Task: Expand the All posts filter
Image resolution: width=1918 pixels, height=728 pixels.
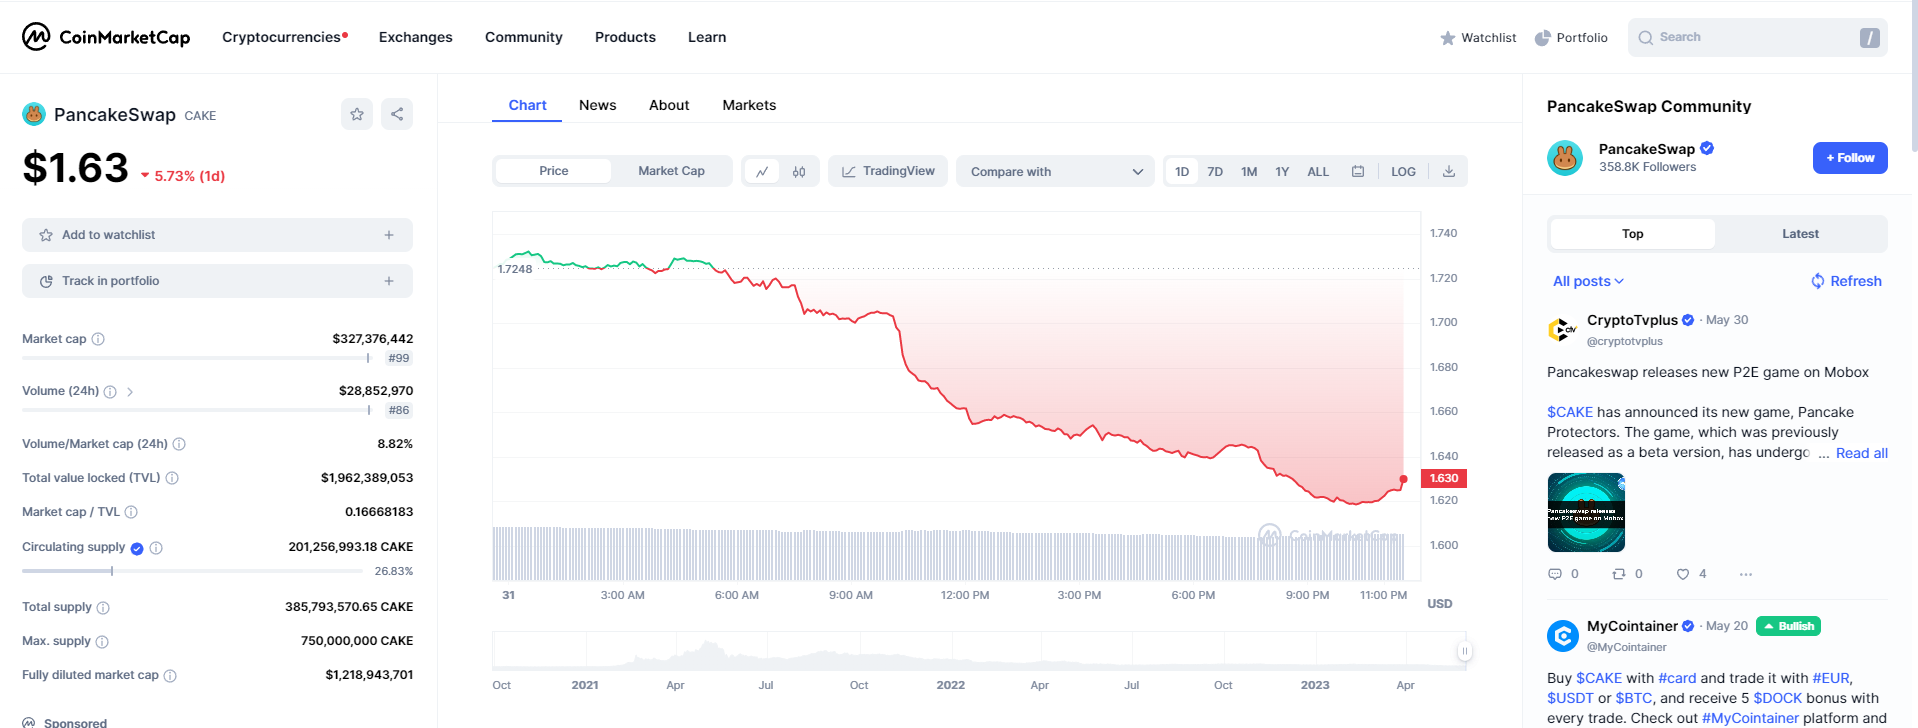Action: (x=1588, y=281)
